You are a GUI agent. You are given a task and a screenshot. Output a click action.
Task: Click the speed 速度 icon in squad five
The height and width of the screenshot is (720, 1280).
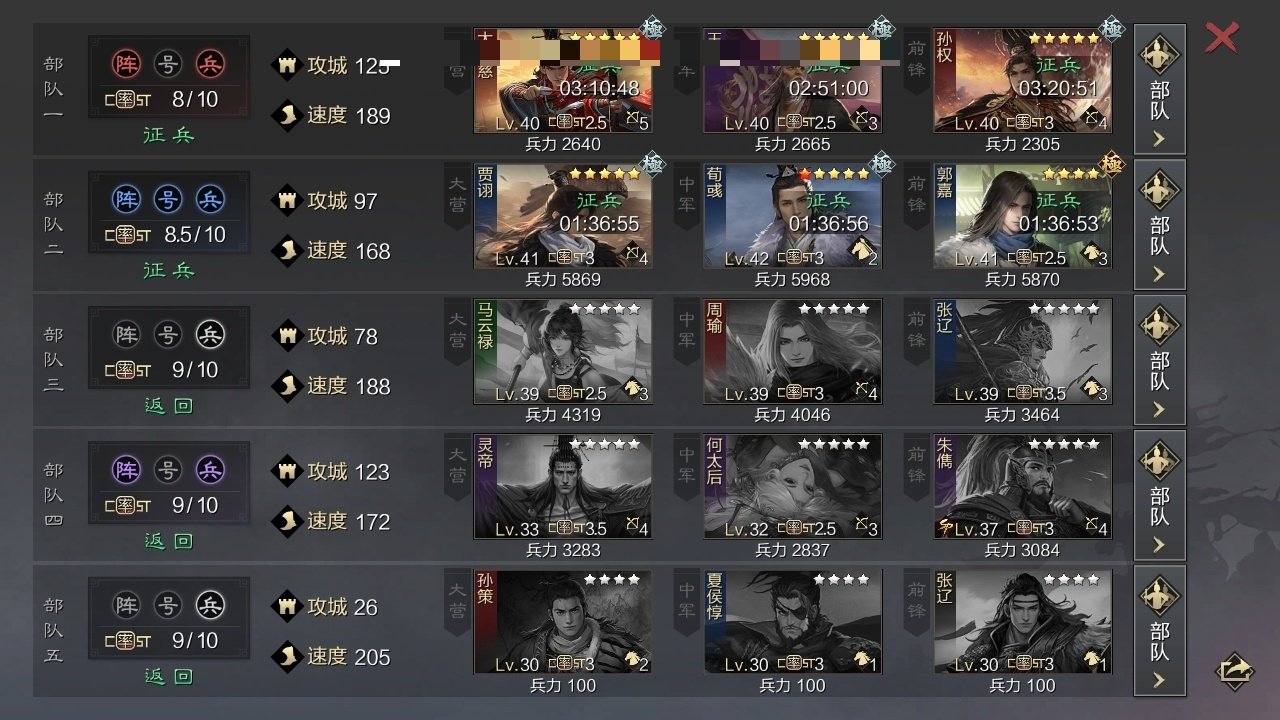click(x=288, y=656)
